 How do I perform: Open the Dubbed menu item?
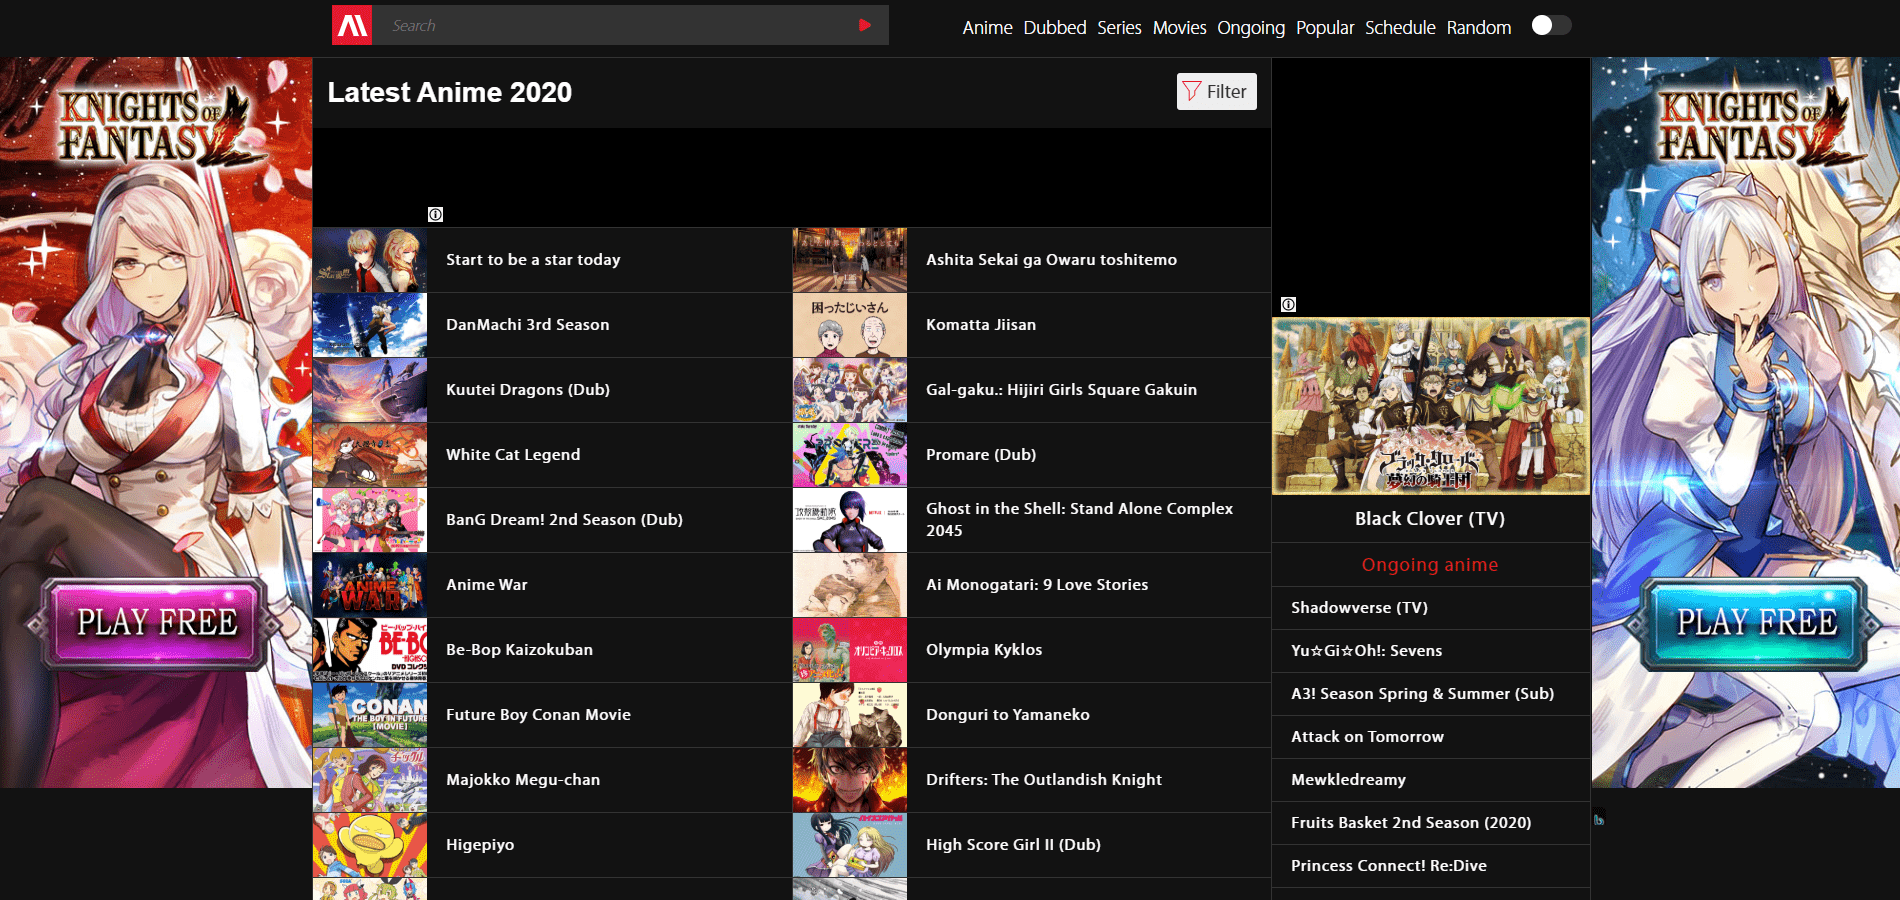point(1055,28)
